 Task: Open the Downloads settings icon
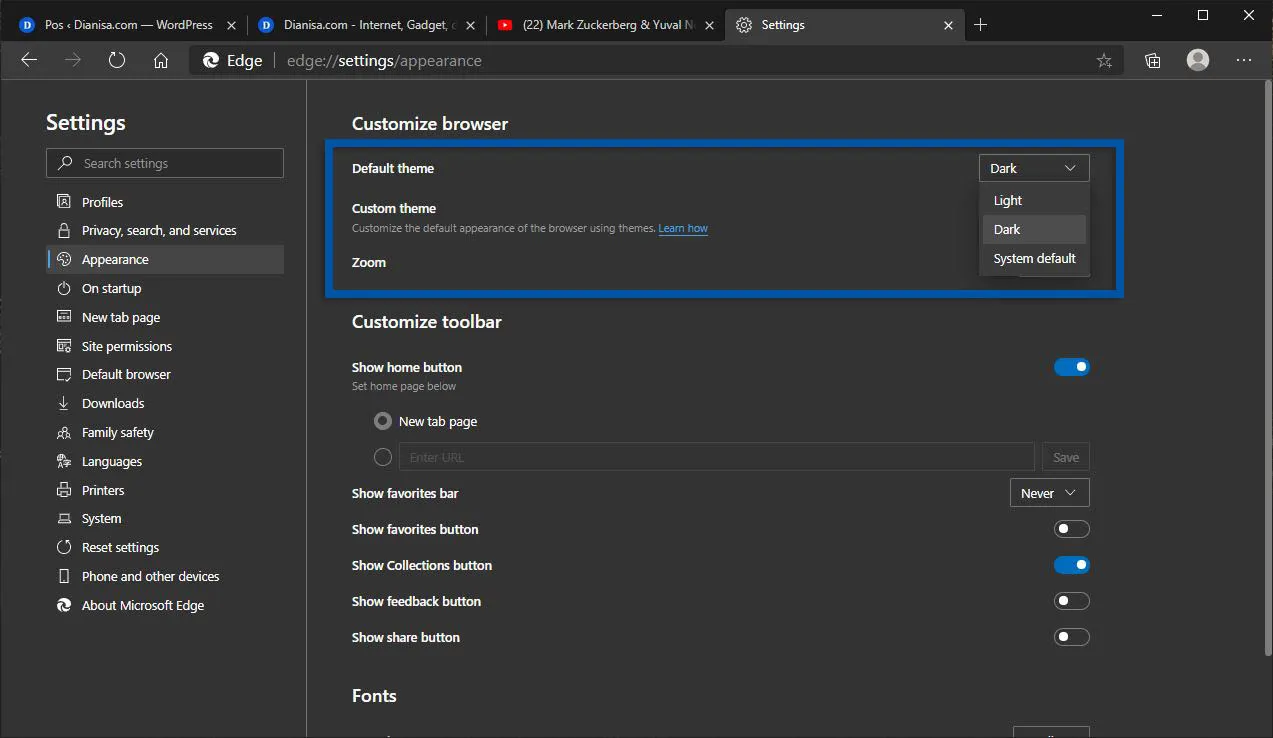62,403
